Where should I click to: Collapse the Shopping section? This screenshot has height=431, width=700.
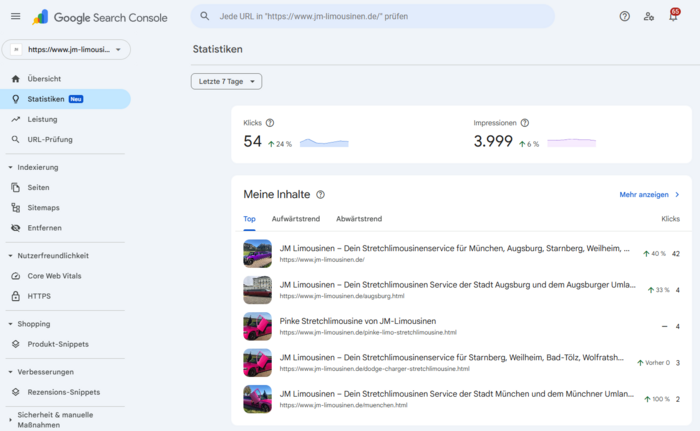10,324
